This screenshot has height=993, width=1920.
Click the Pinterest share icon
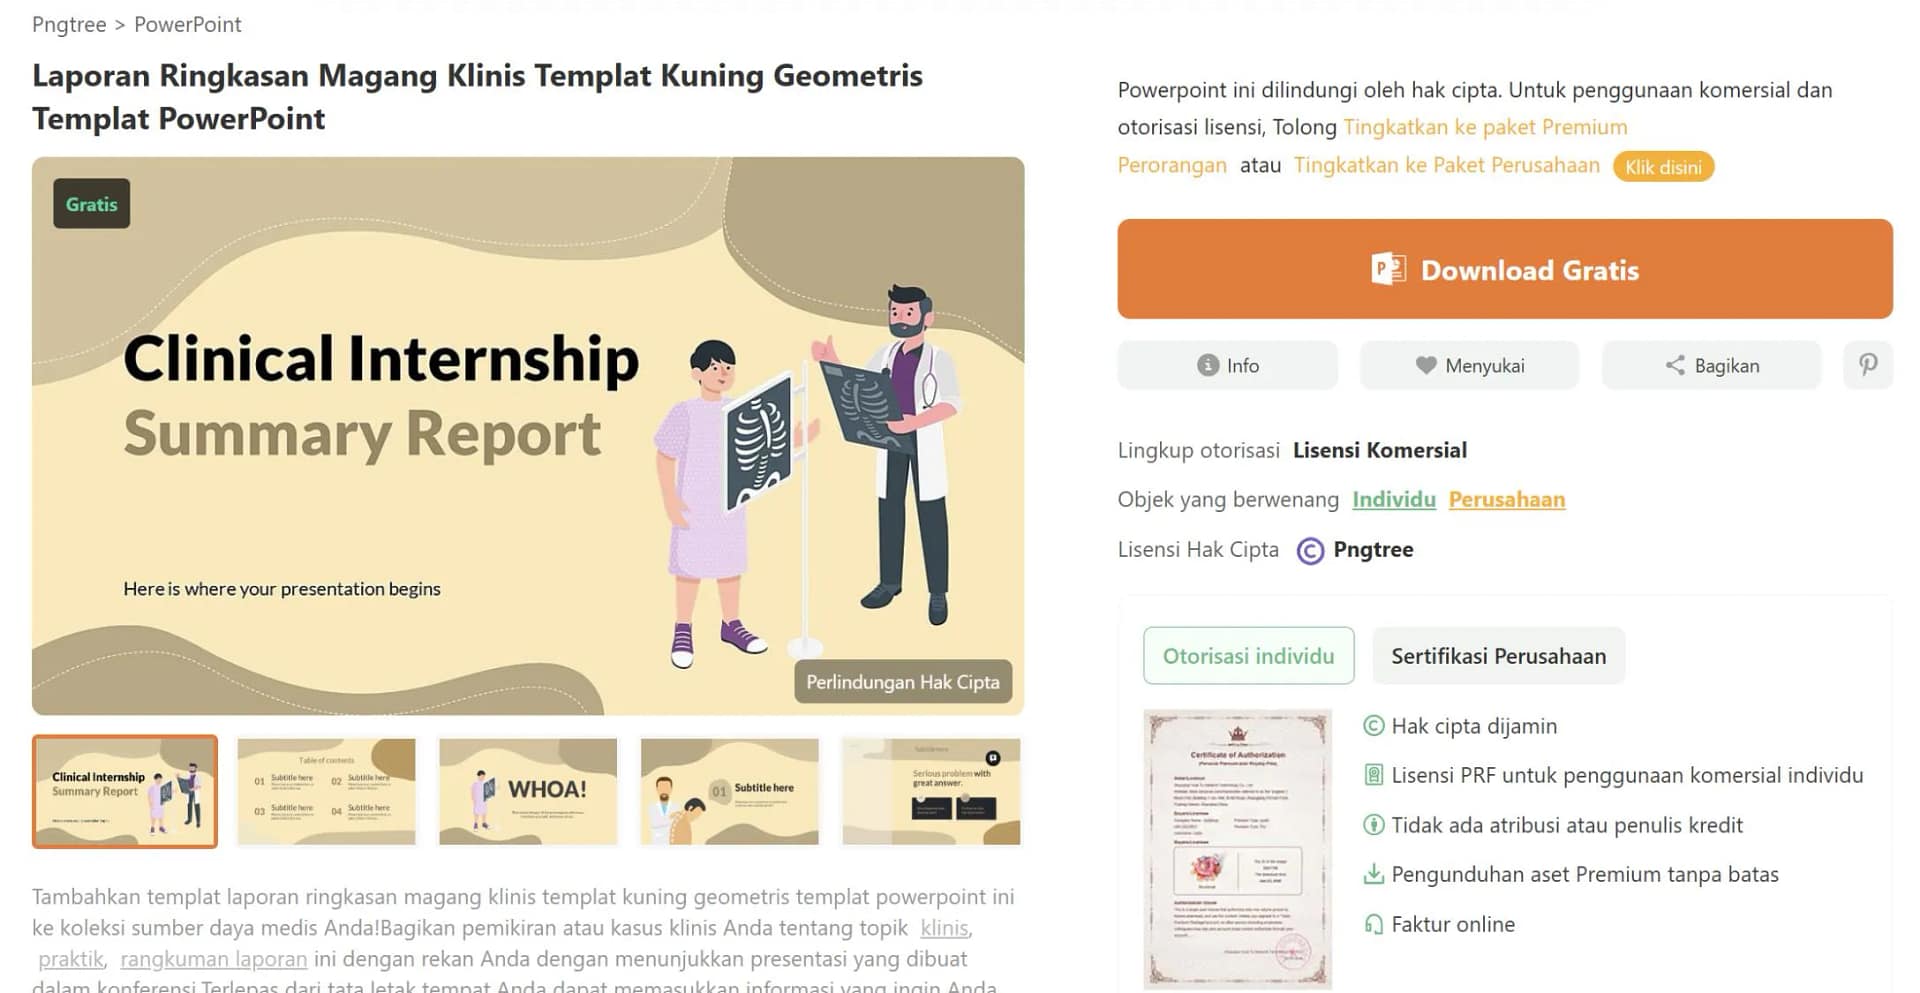pyautogui.click(x=1867, y=365)
